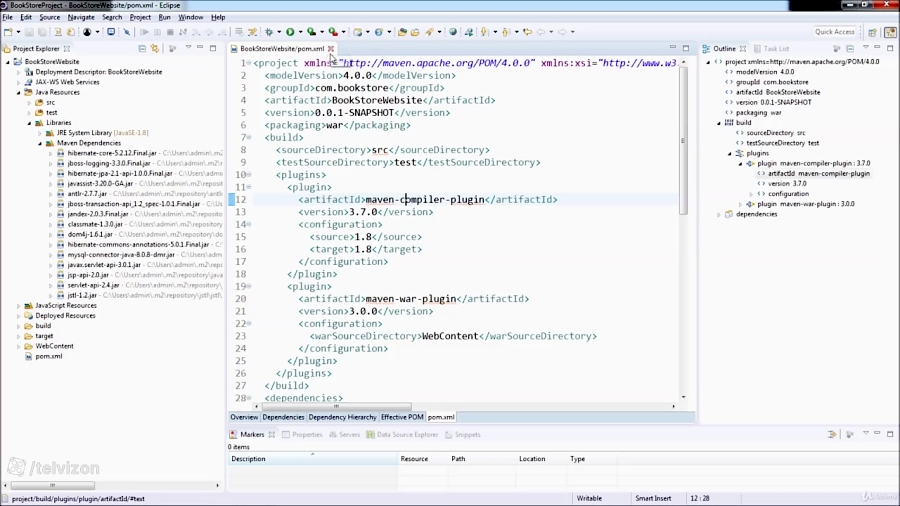This screenshot has height=506, width=900.
Task: Open the Outline view menu triangle
Action: pos(866,48)
